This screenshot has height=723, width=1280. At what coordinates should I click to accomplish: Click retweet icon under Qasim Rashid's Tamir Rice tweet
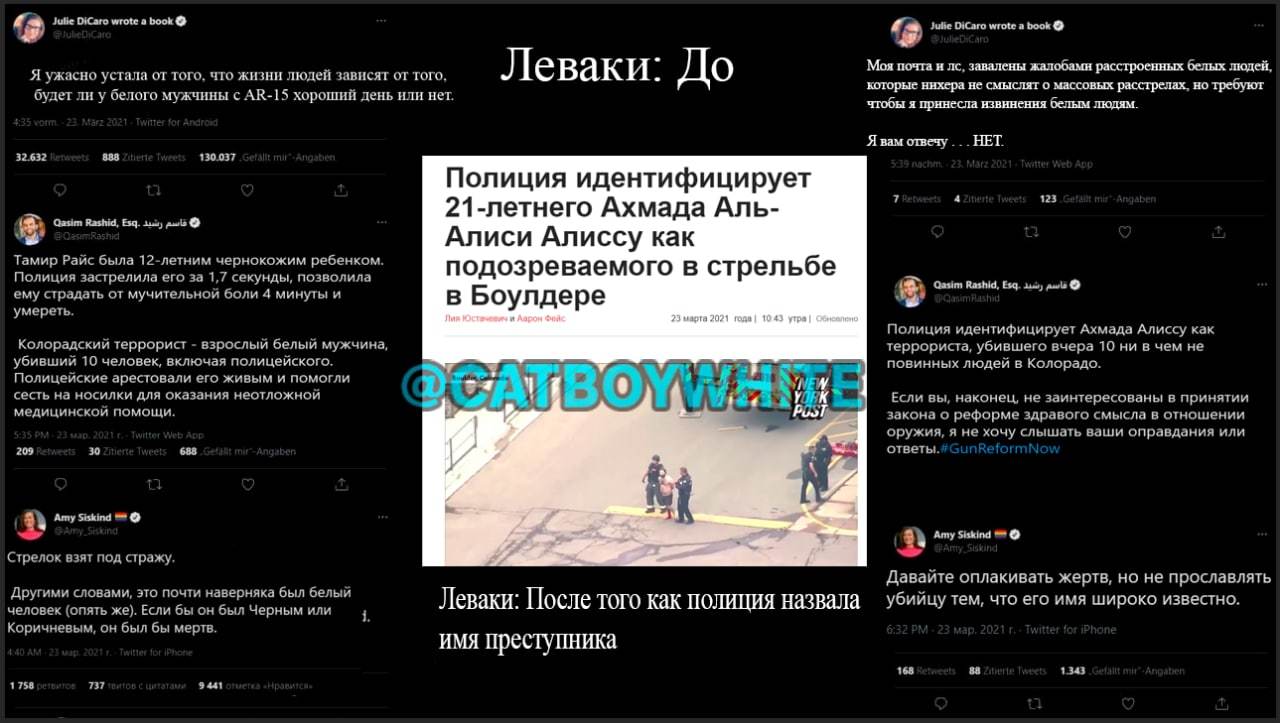pos(153,484)
